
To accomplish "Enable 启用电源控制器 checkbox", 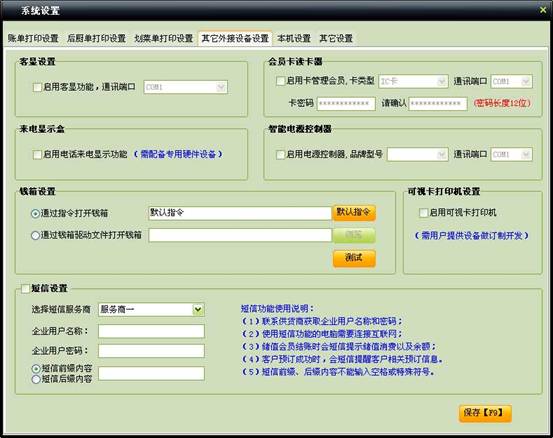I will [x=280, y=154].
